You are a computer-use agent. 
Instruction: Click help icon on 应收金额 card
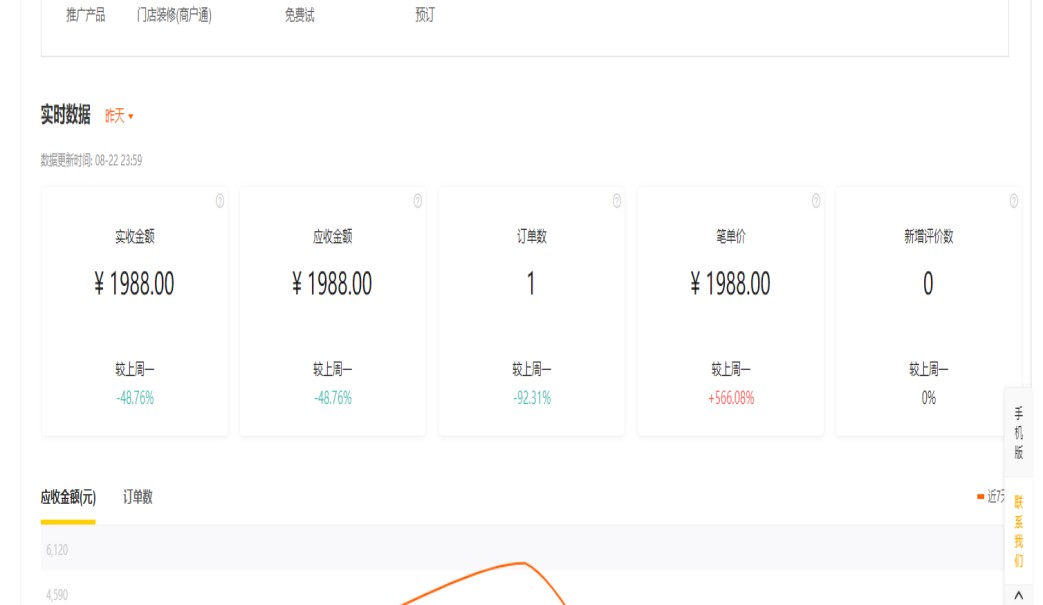(418, 201)
